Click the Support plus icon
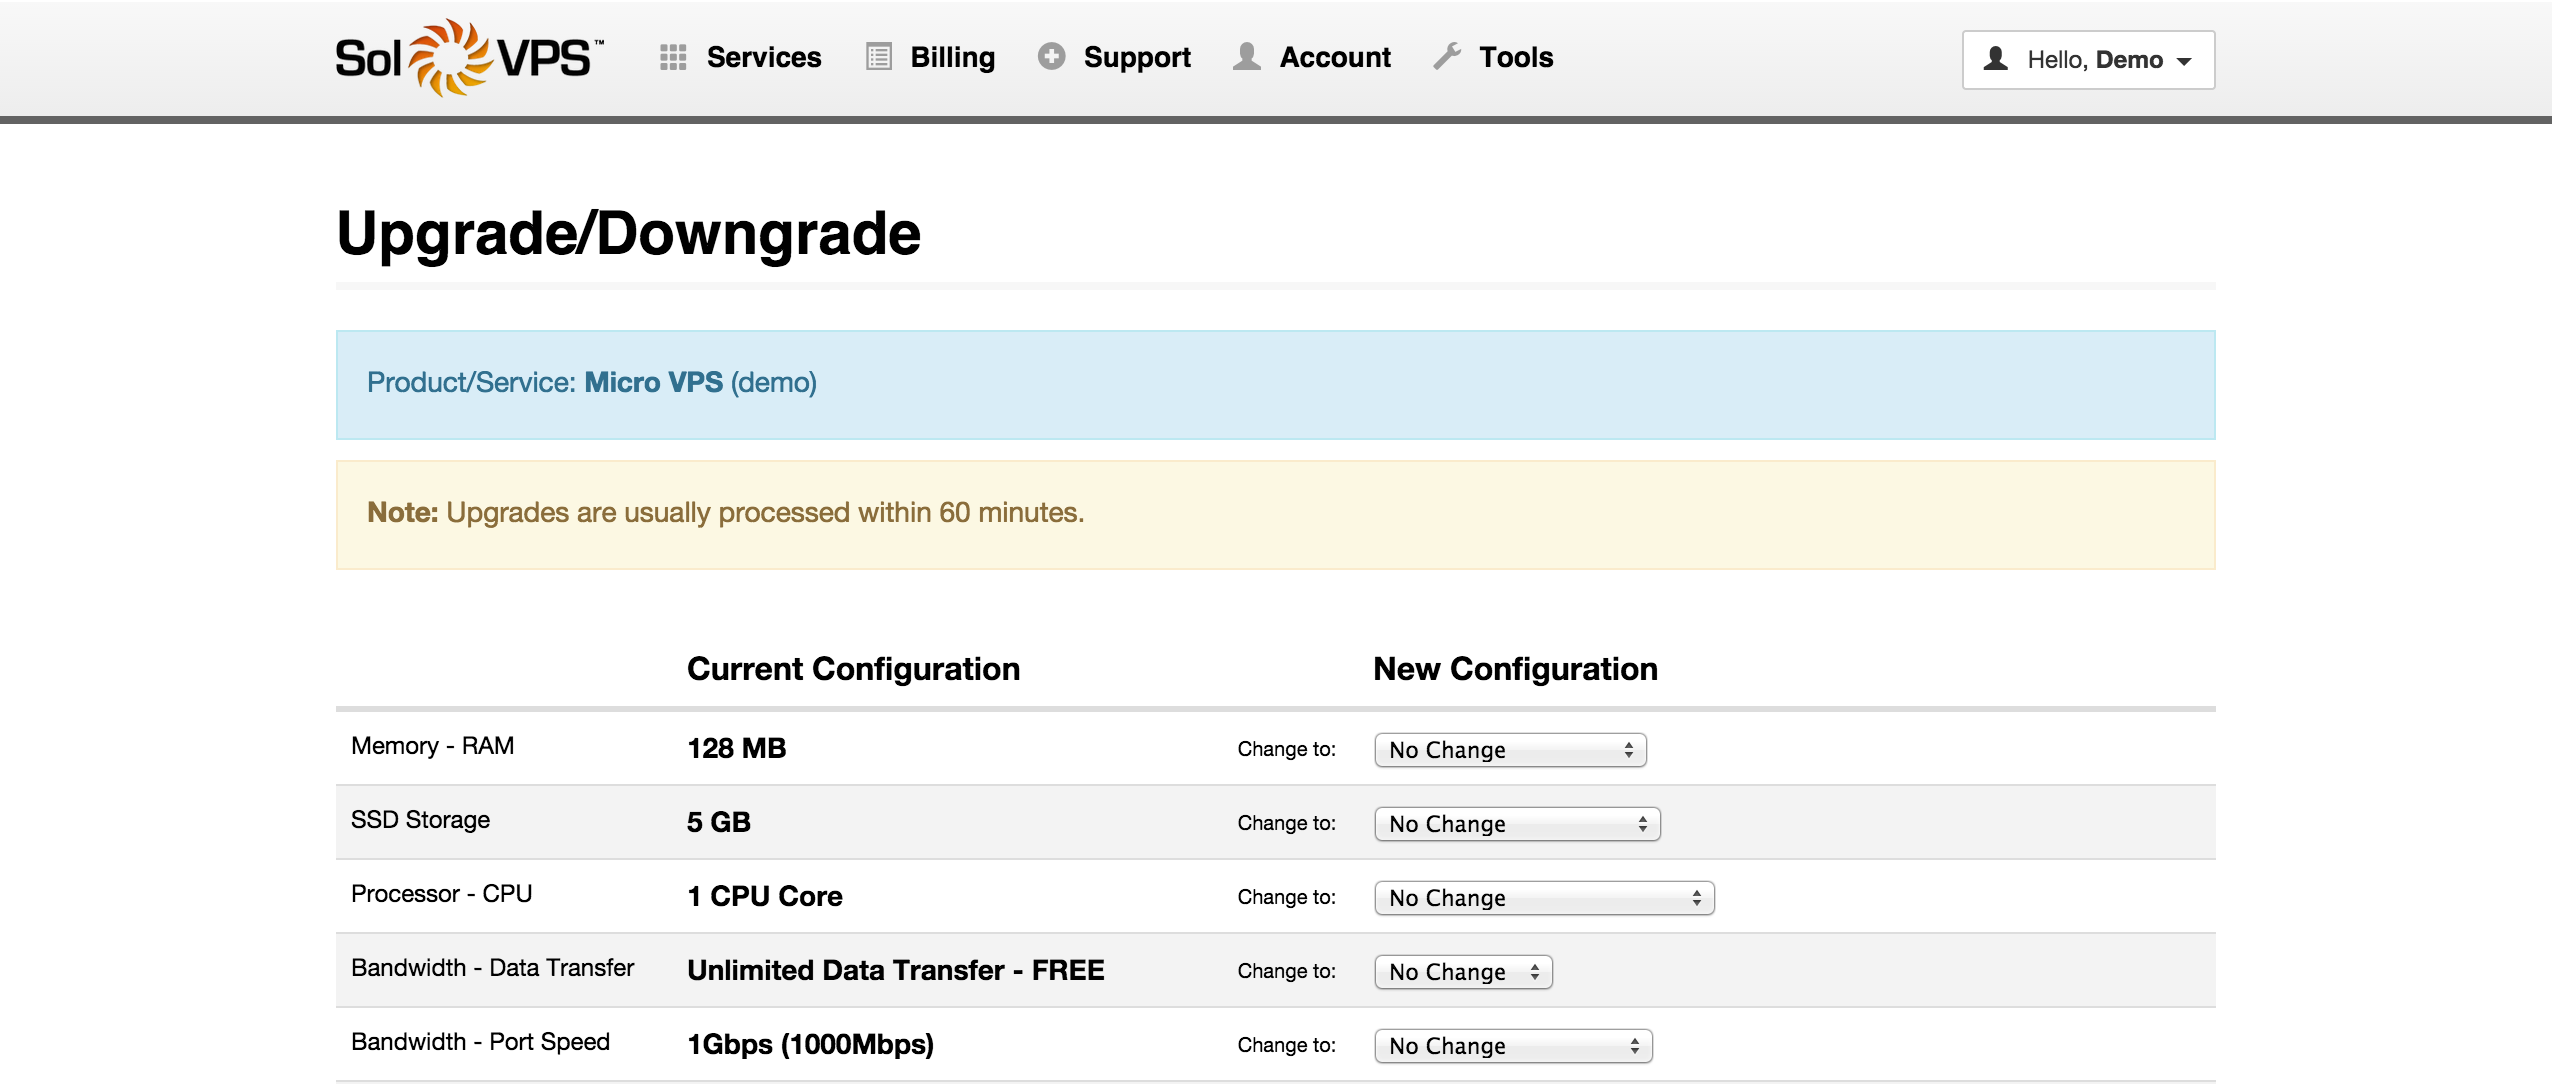 point(1051,57)
